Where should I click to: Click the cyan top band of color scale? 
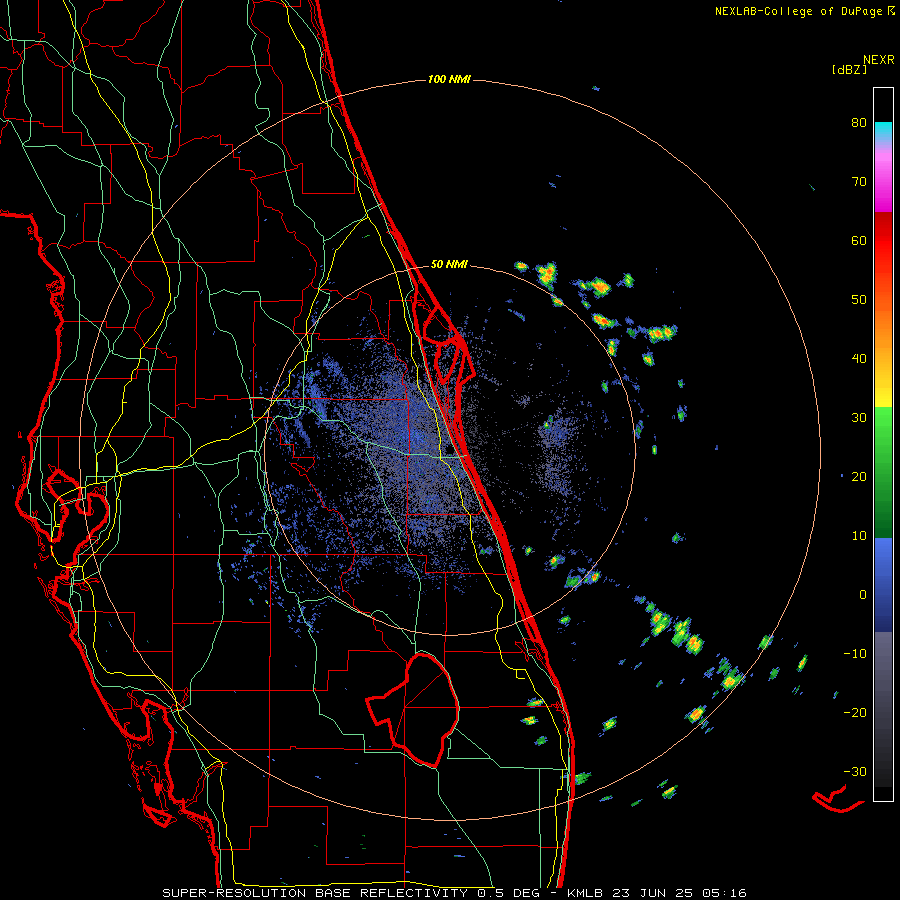pyautogui.click(x=883, y=131)
